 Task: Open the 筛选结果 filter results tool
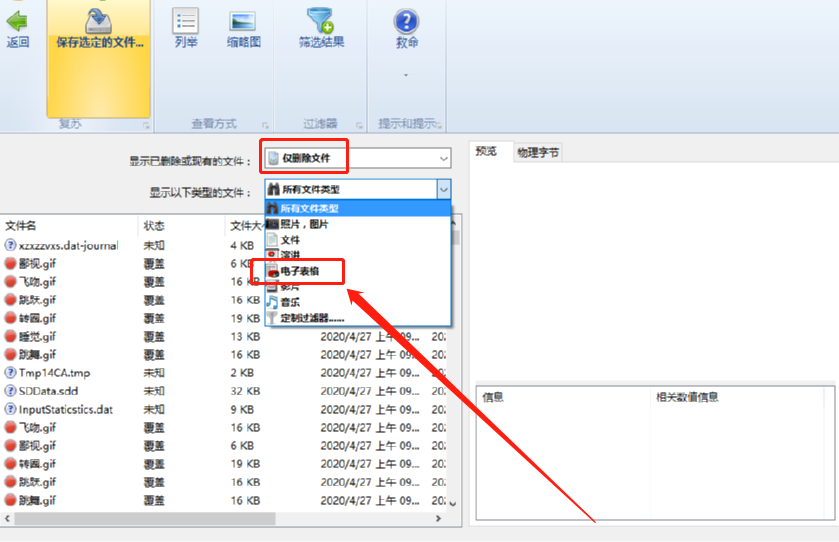(321, 28)
